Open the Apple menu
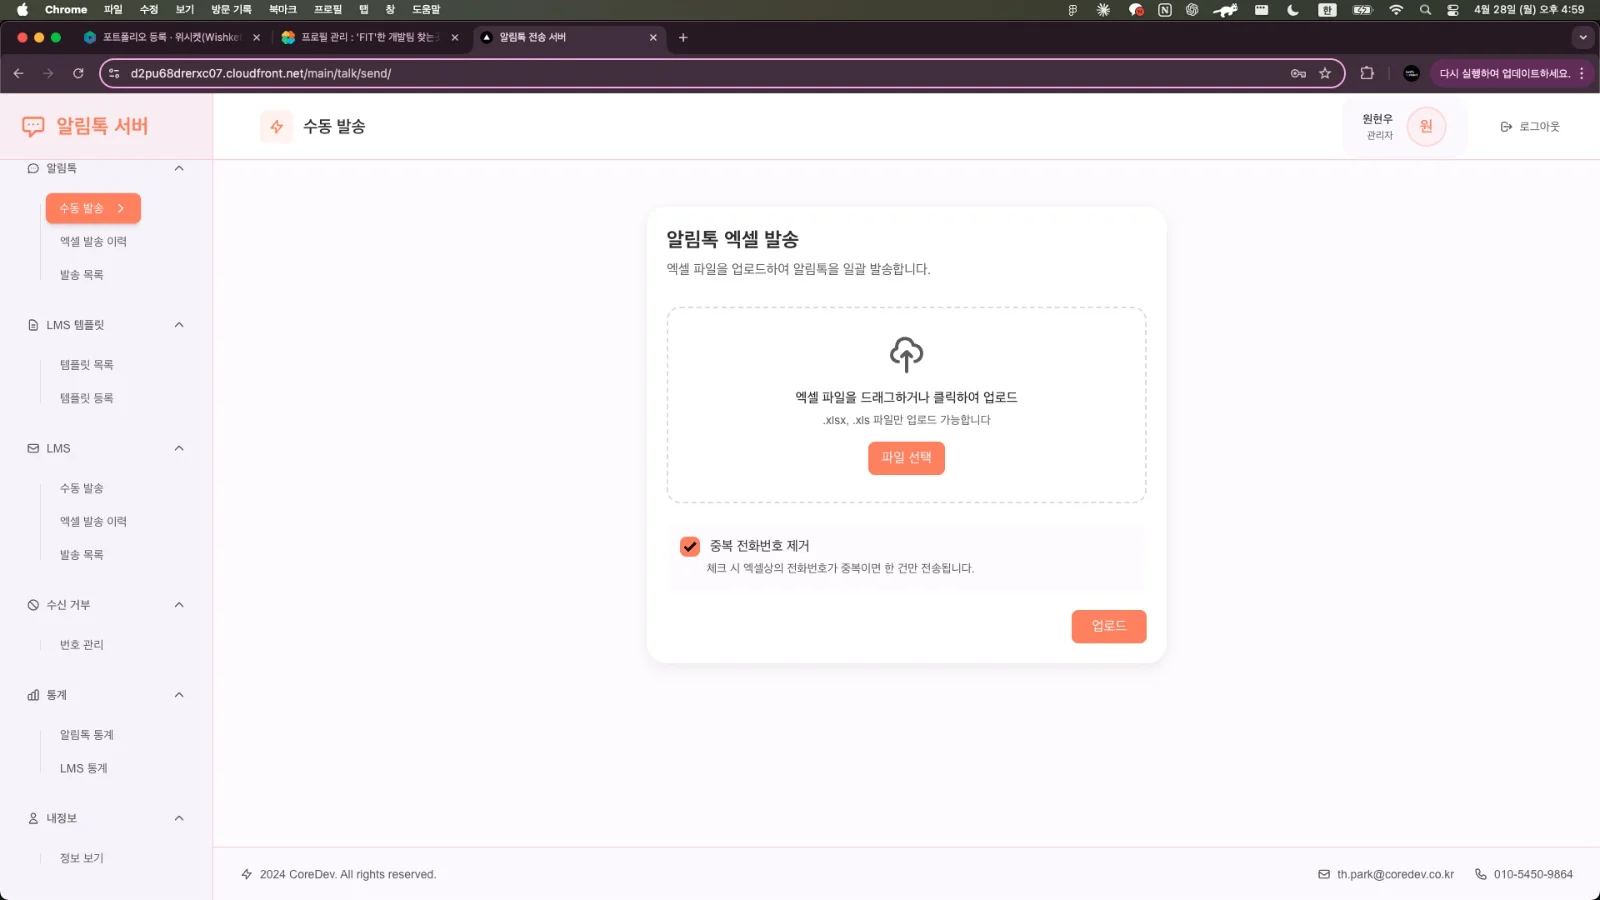 coord(22,10)
